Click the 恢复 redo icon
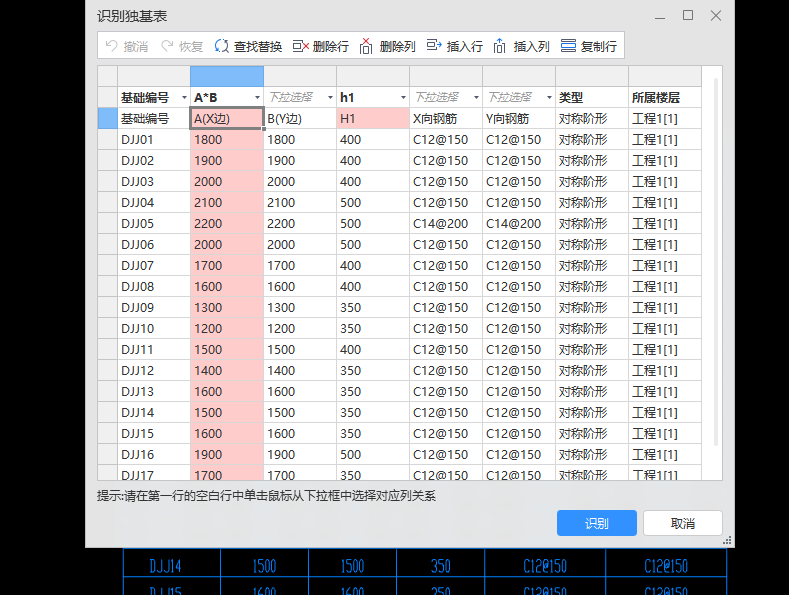The height and width of the screenshot is (595, 789). pos(167,46)
